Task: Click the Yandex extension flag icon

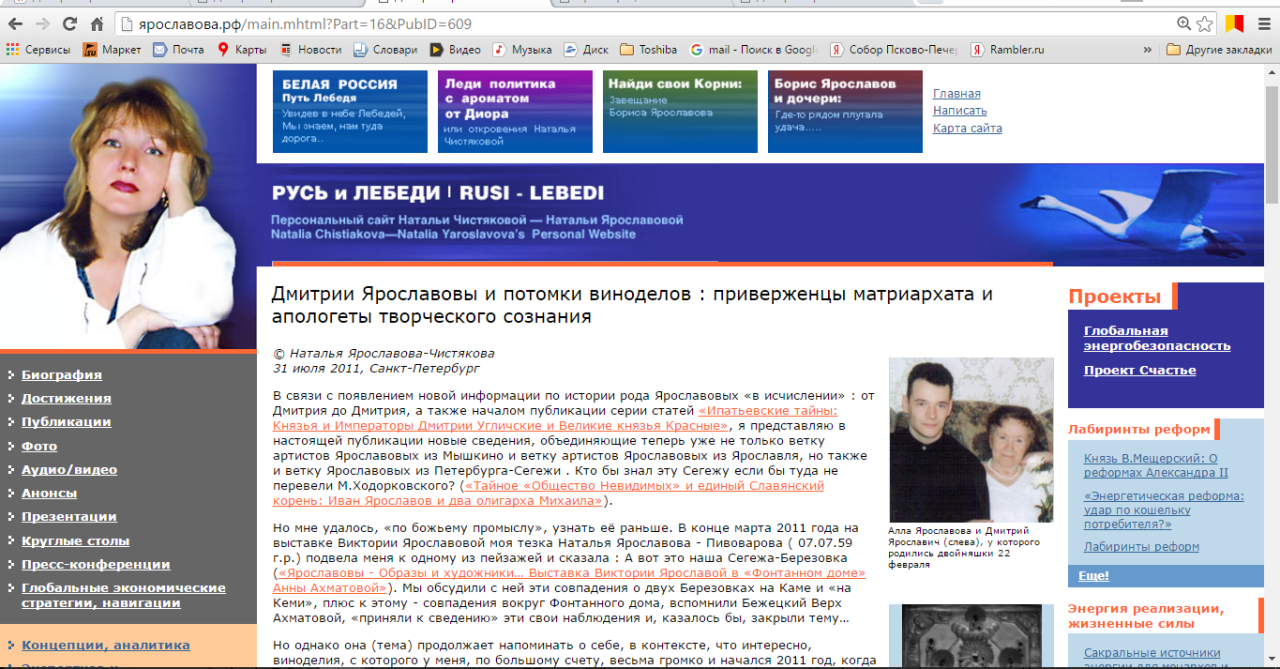Action: click(1235, 24)
